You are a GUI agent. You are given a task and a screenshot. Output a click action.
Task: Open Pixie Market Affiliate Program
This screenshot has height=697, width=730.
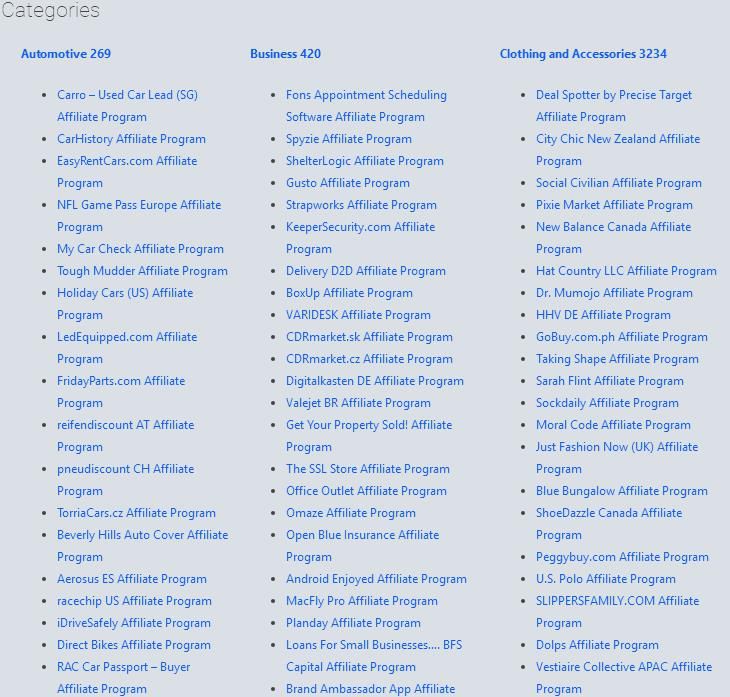point(614,205)
